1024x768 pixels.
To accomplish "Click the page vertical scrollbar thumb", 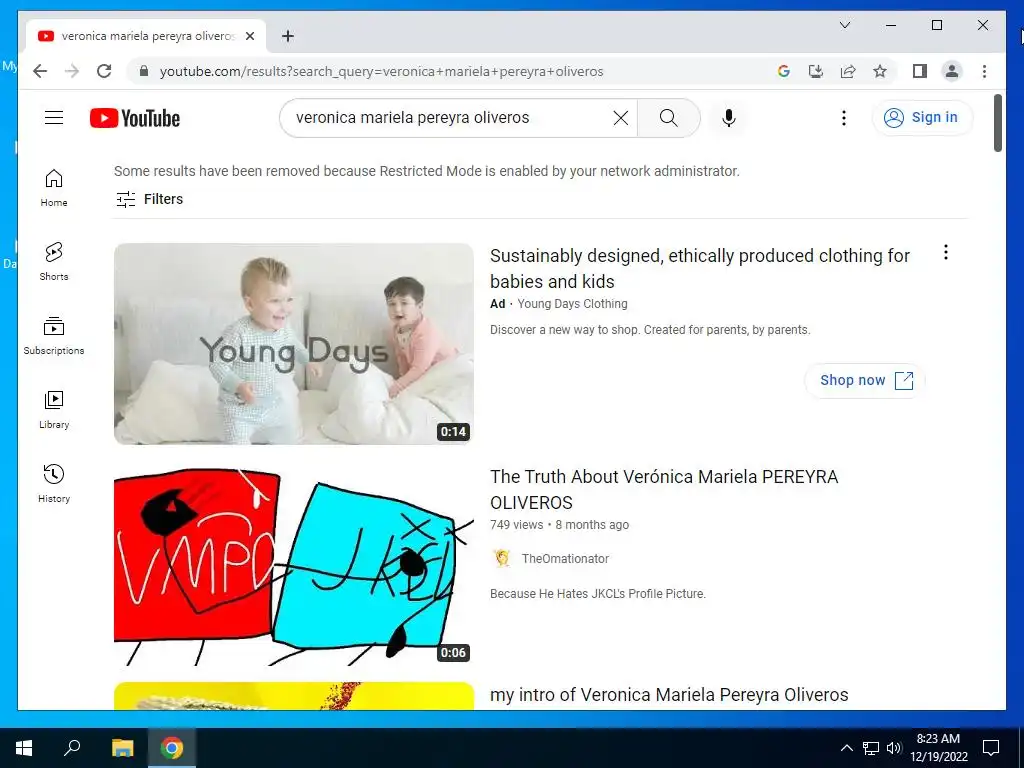I will [998, 123].
